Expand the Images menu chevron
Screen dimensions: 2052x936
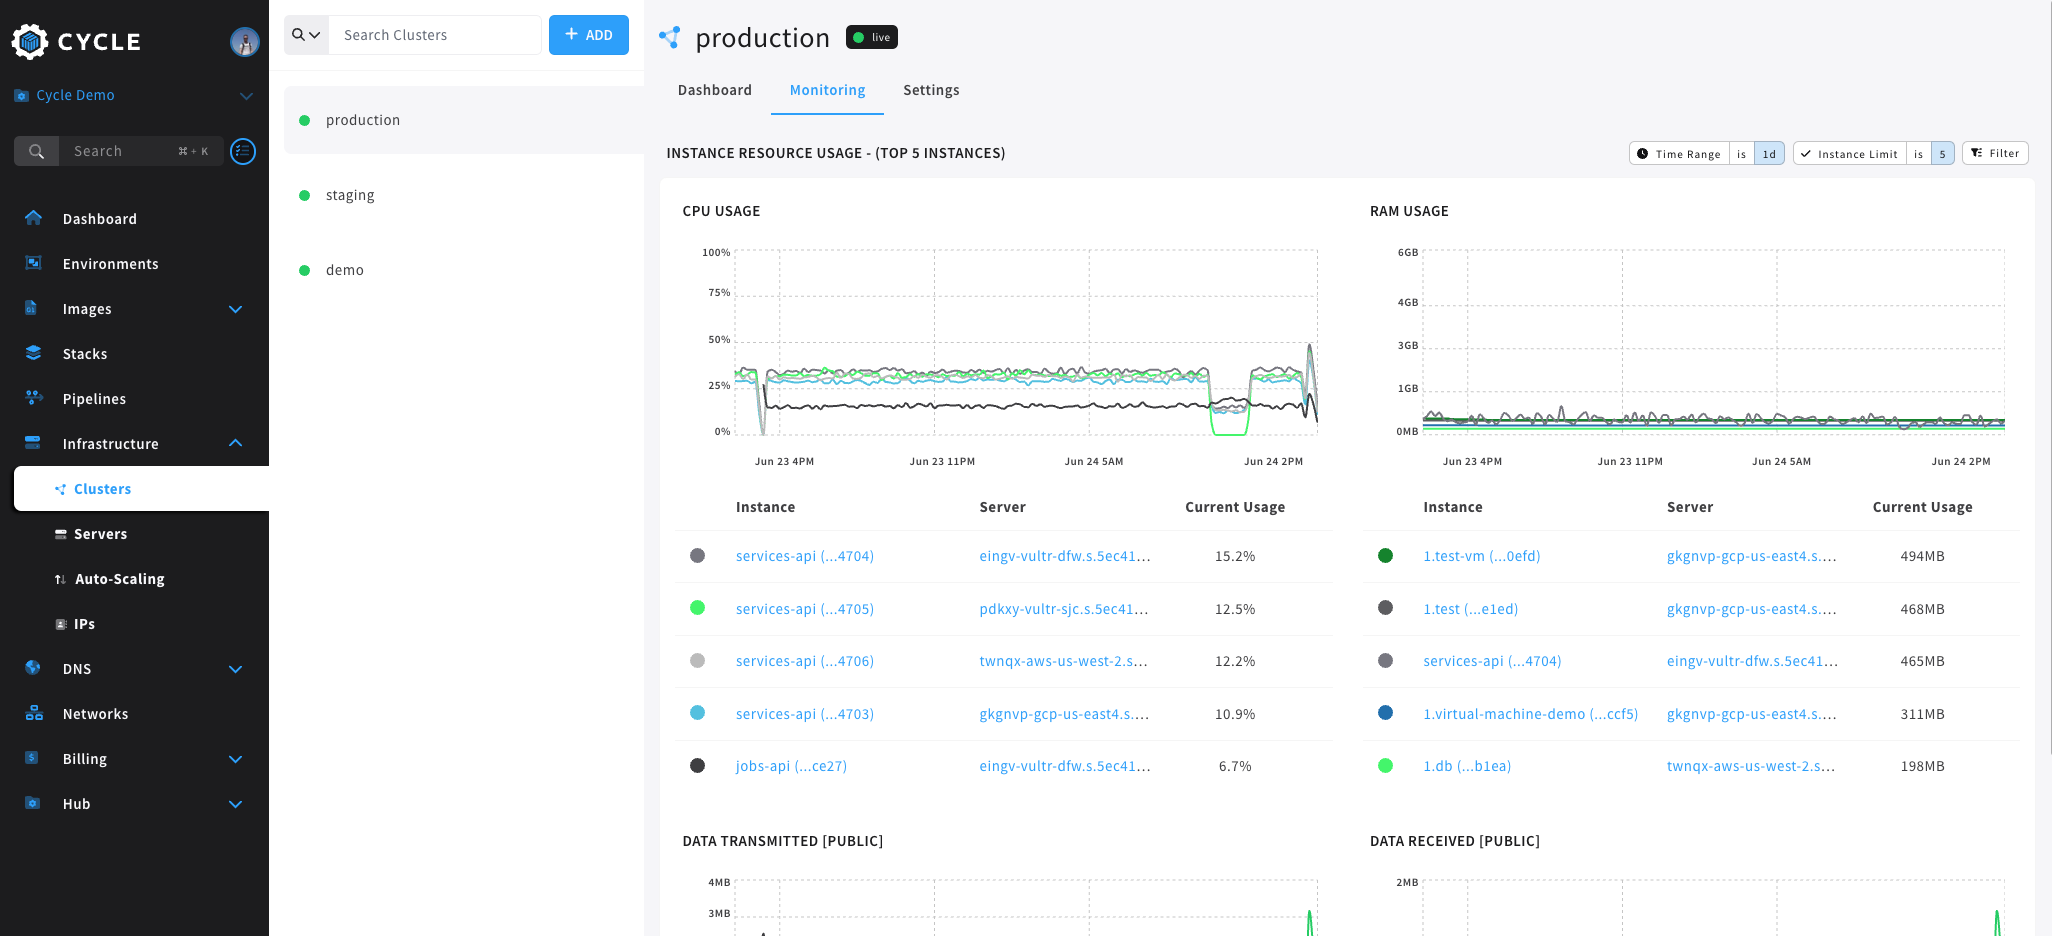coord(236,309)
